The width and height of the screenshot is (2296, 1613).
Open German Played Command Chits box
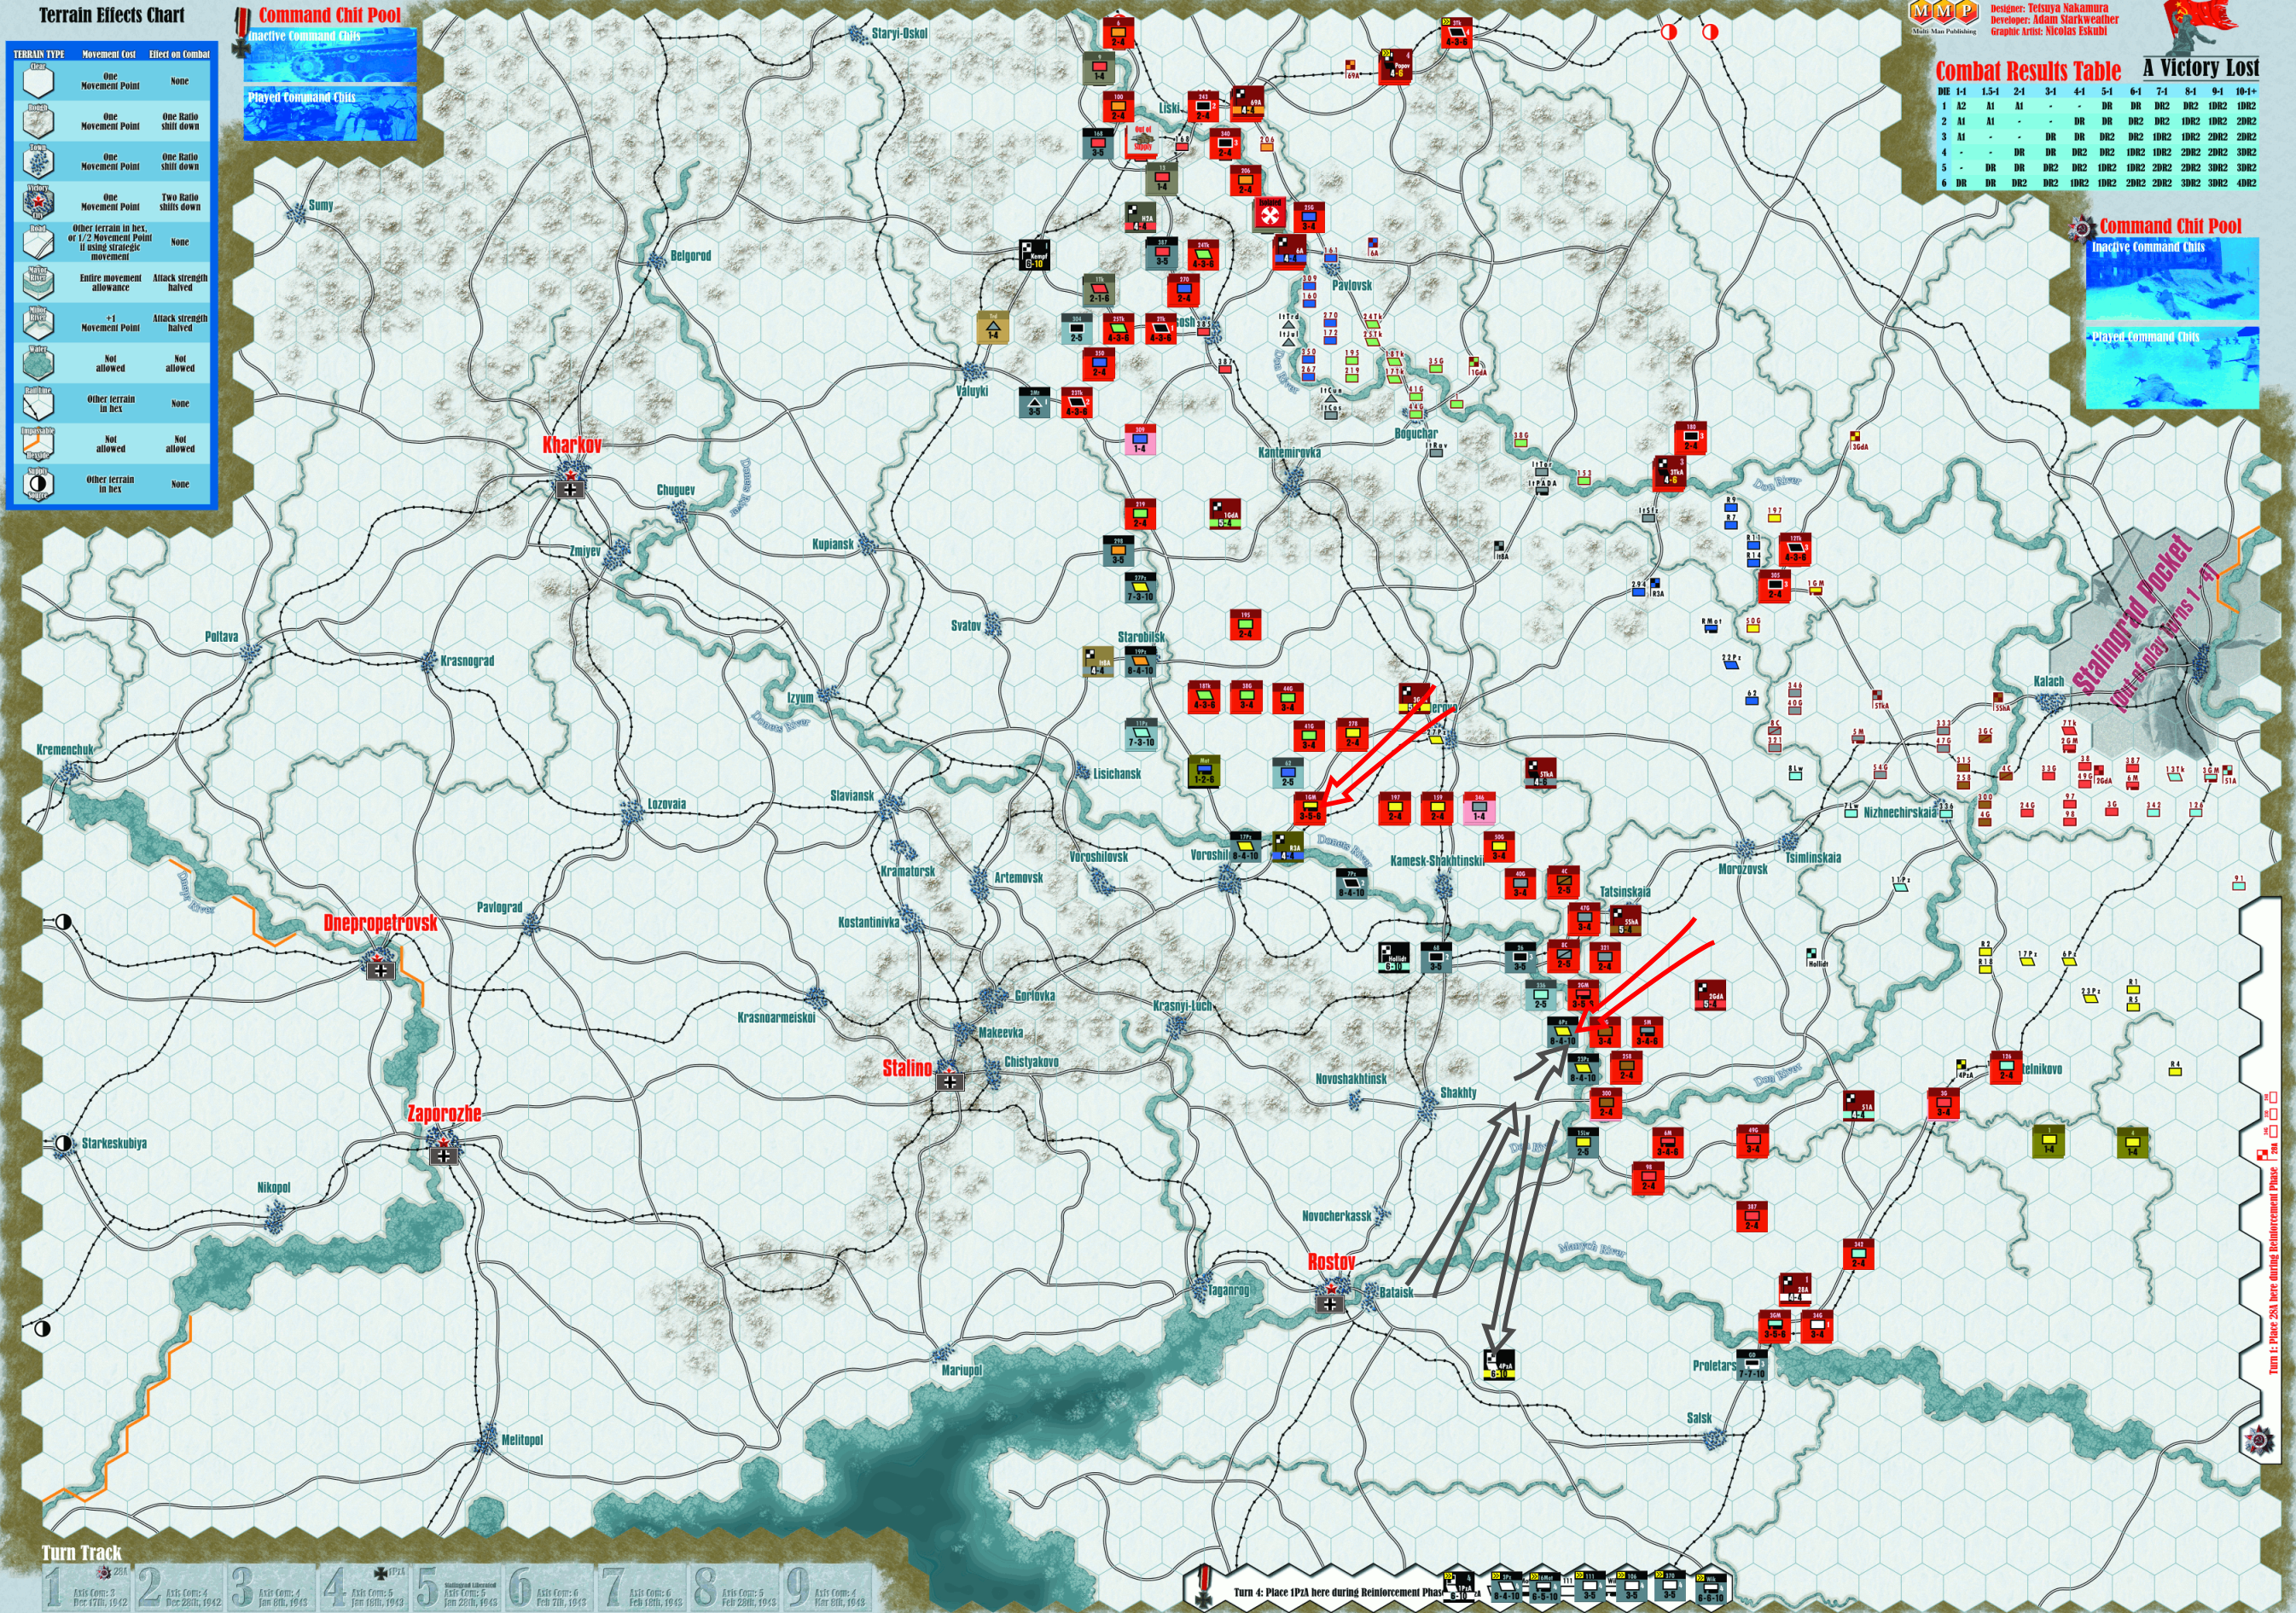pyautogui.click(x=330, y=114)
